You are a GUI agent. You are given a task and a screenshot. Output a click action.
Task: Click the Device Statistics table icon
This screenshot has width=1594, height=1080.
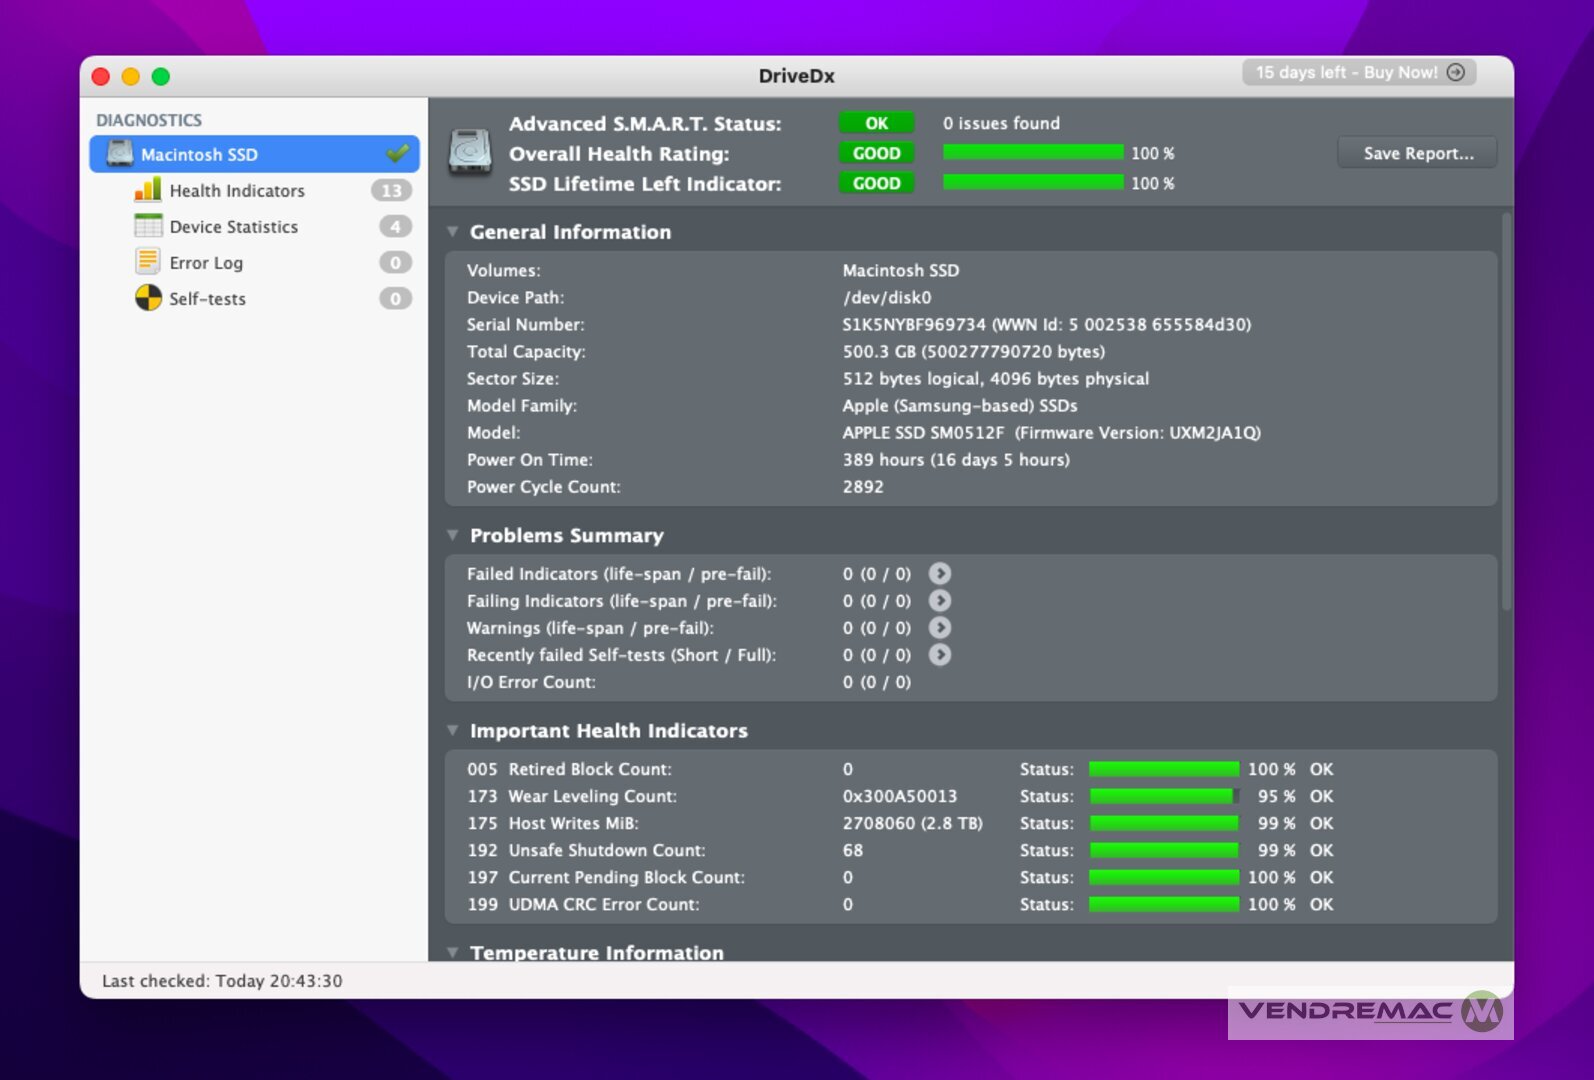pyautogui.click(x=148, y=226)
